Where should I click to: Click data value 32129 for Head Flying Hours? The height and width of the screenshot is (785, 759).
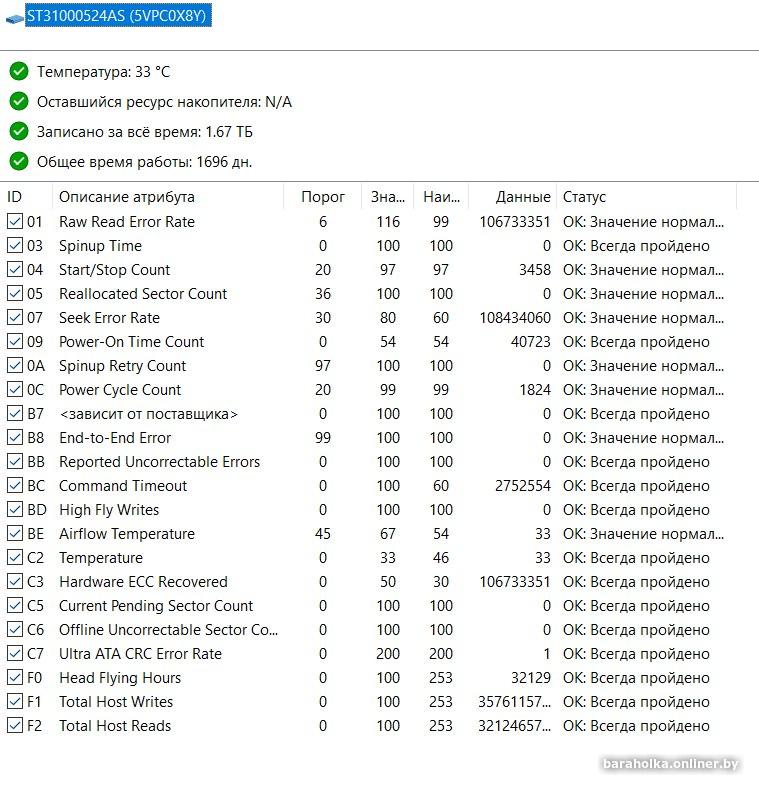point(530,678)
